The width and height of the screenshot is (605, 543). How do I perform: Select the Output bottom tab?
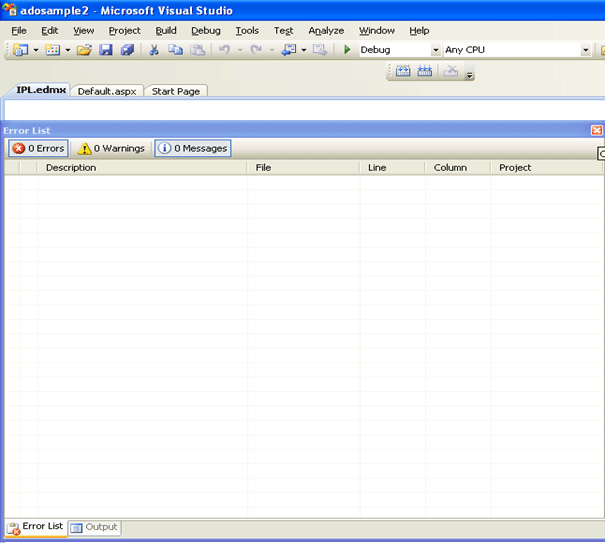pos(95,527)
